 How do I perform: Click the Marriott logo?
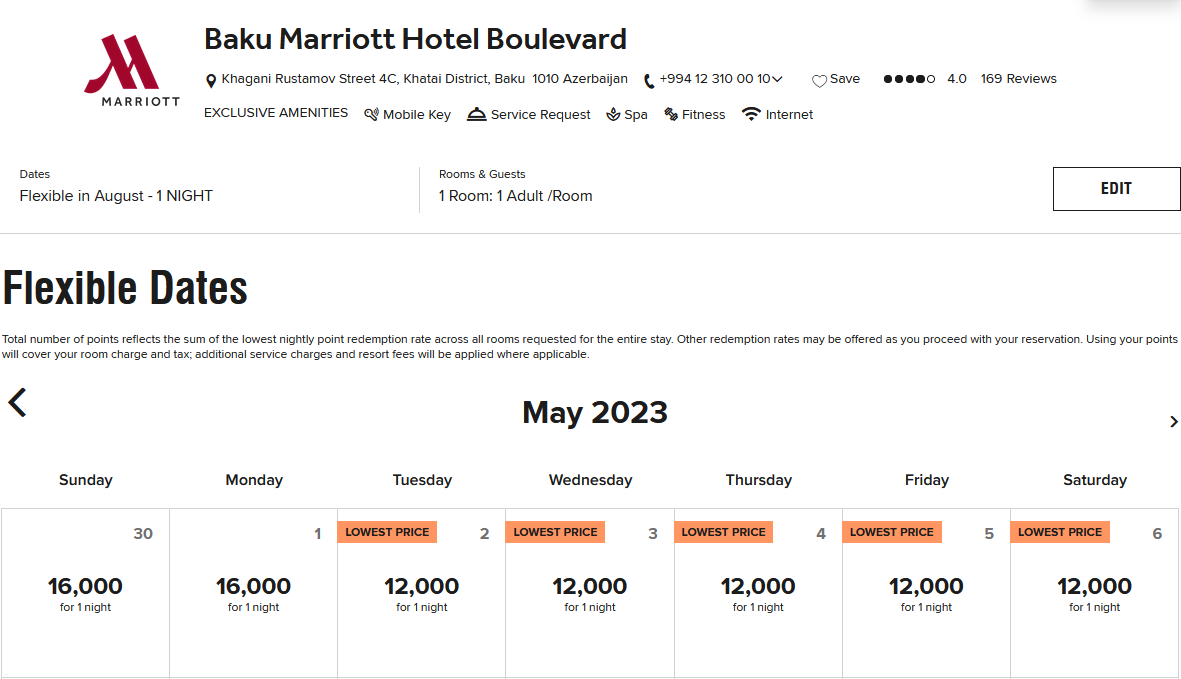131,70
